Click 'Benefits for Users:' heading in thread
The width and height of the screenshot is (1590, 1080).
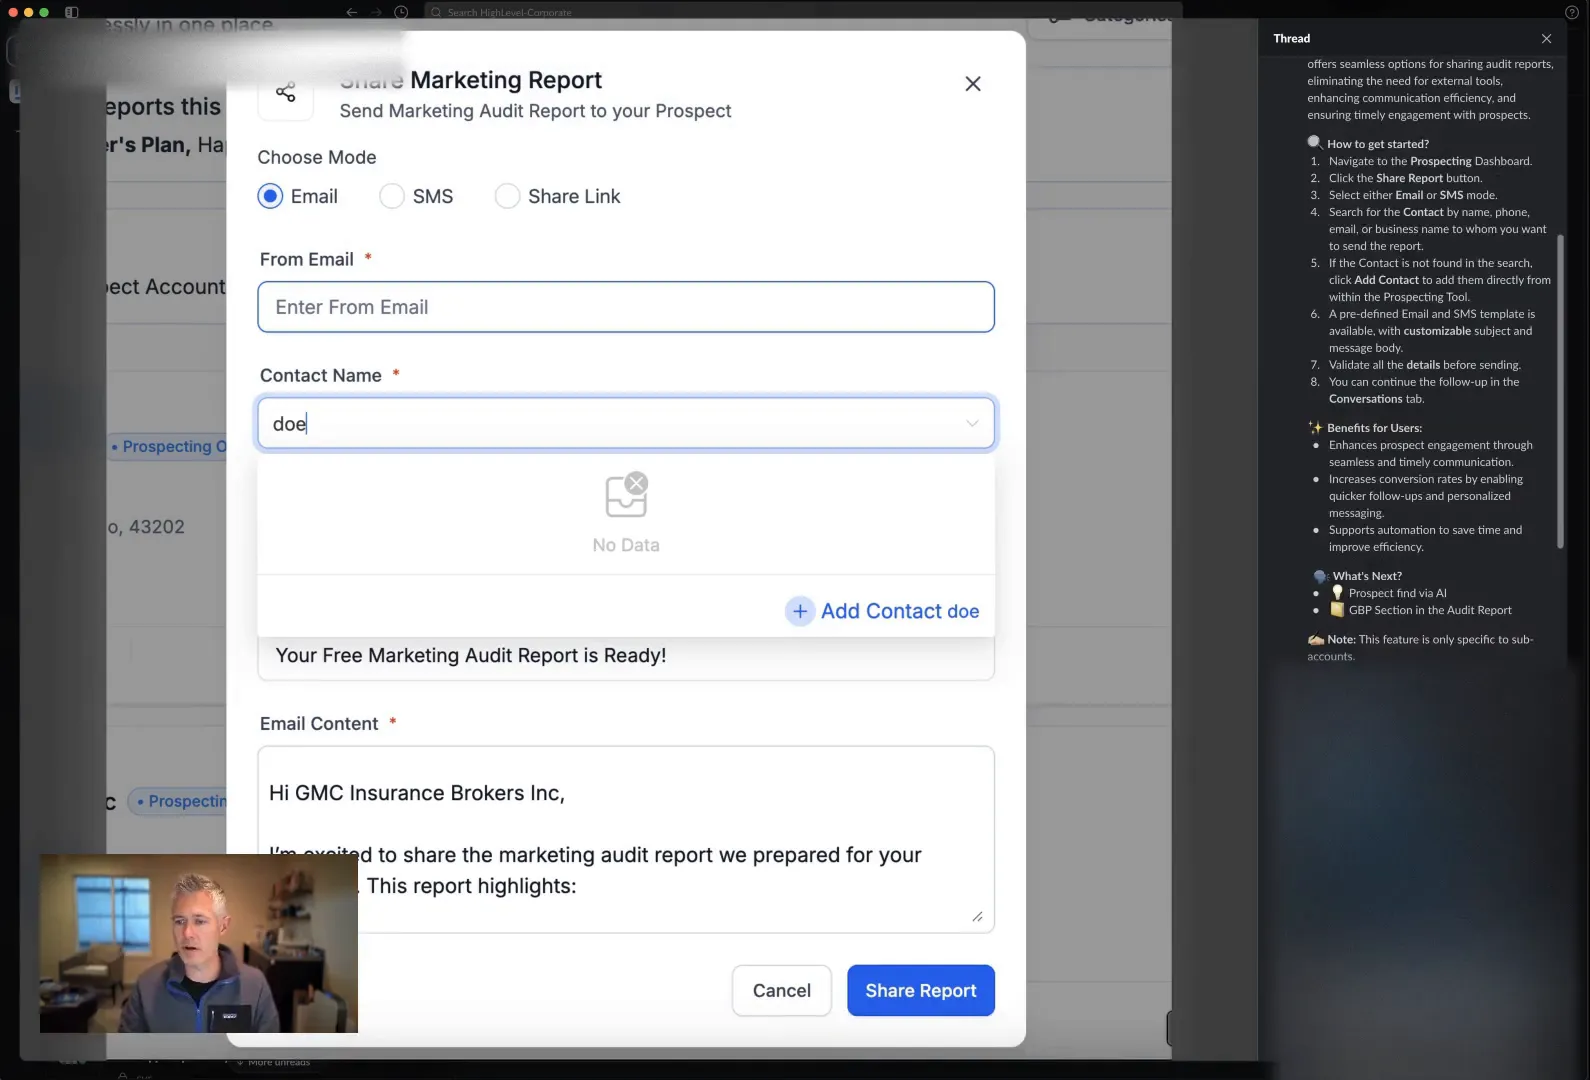[x=1375, y=428]
